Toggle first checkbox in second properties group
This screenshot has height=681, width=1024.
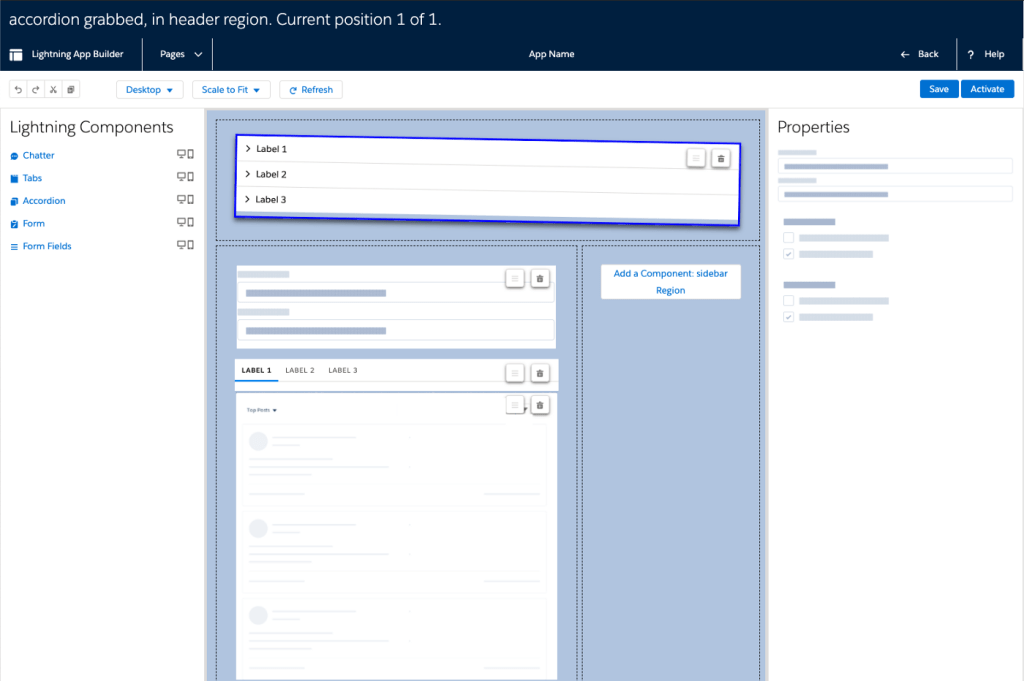pos(789,301)
